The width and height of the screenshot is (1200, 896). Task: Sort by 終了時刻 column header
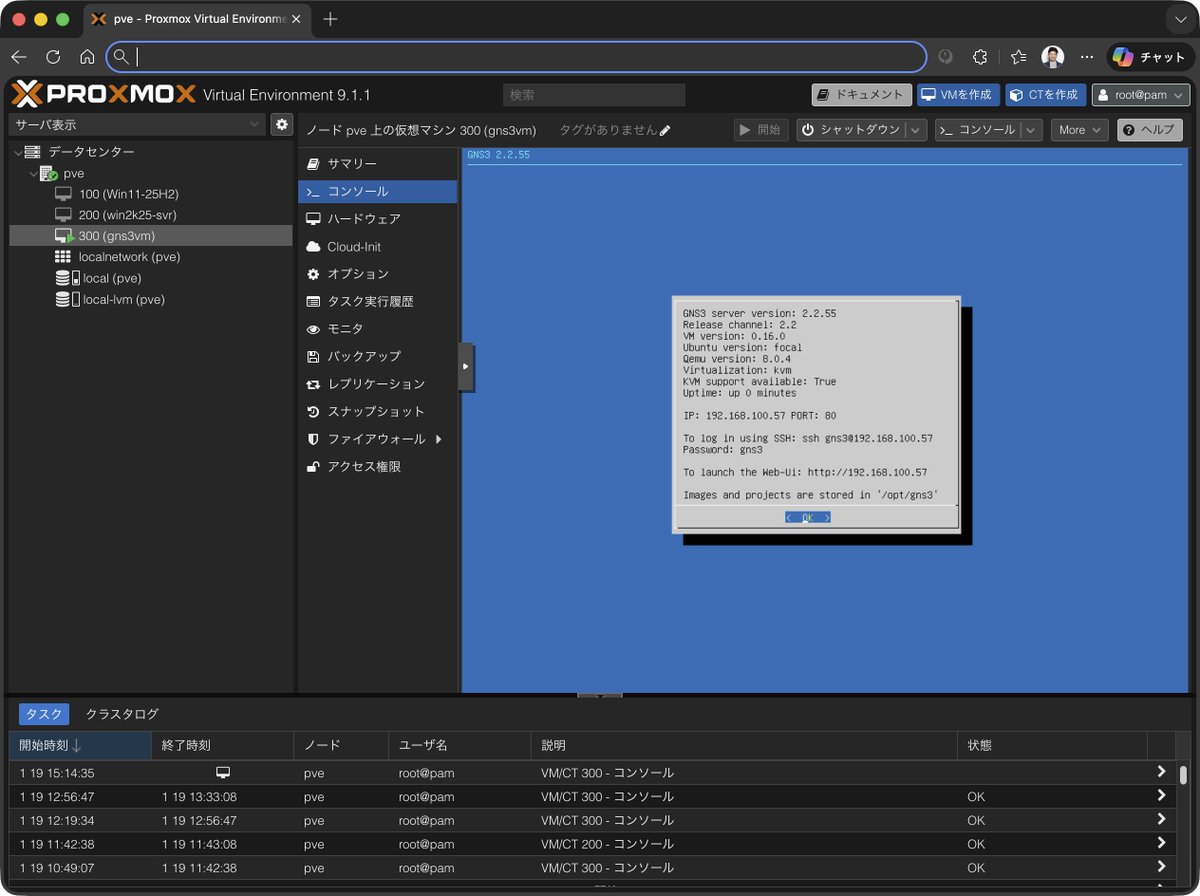tap(222, 746)
